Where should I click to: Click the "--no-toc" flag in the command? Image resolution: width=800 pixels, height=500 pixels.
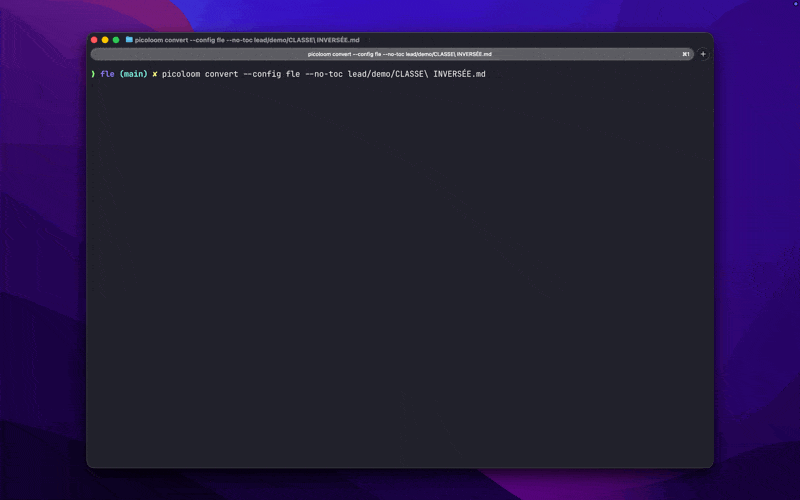(323, 74)
